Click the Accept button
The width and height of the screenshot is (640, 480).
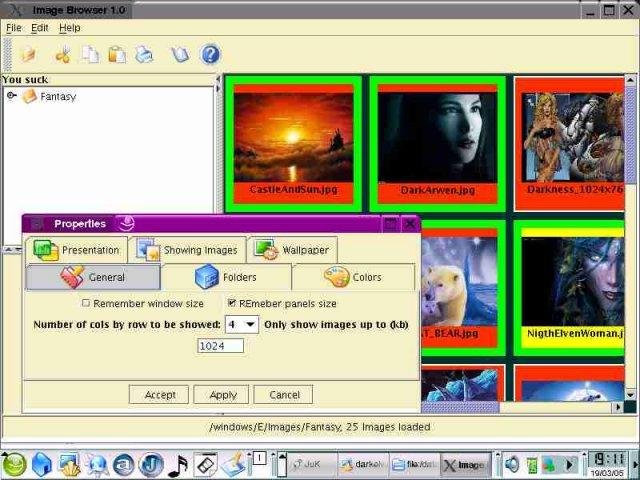(159, 395)
